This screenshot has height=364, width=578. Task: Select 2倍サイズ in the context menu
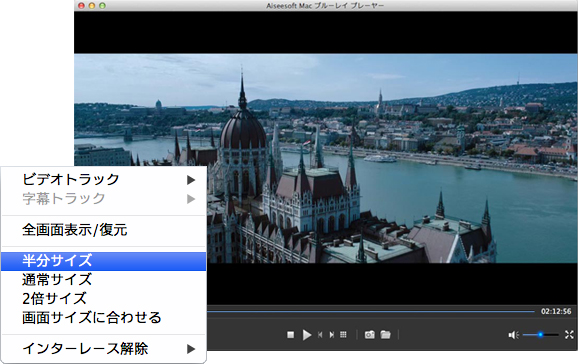click(104, 298)
